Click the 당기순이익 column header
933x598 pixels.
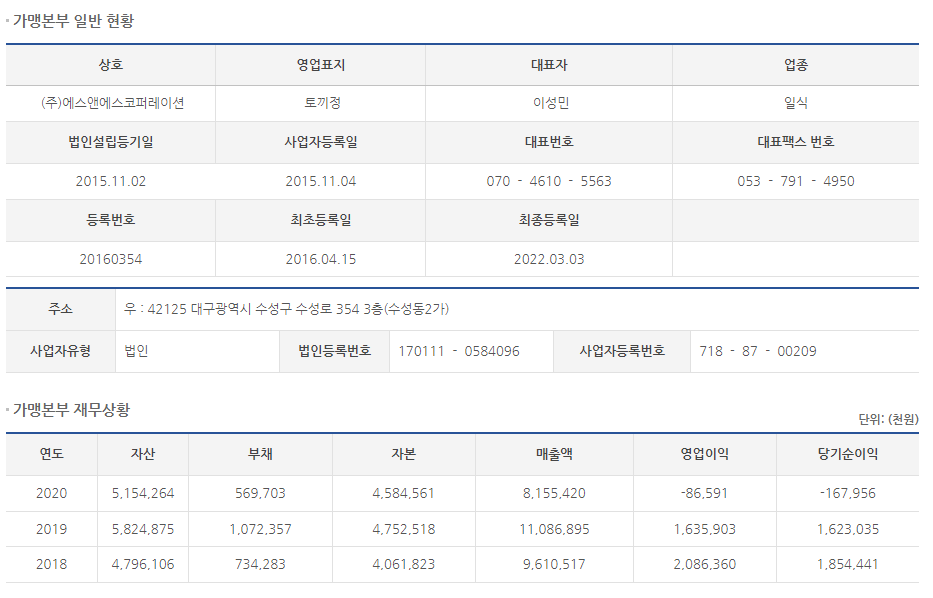(848, 453)
